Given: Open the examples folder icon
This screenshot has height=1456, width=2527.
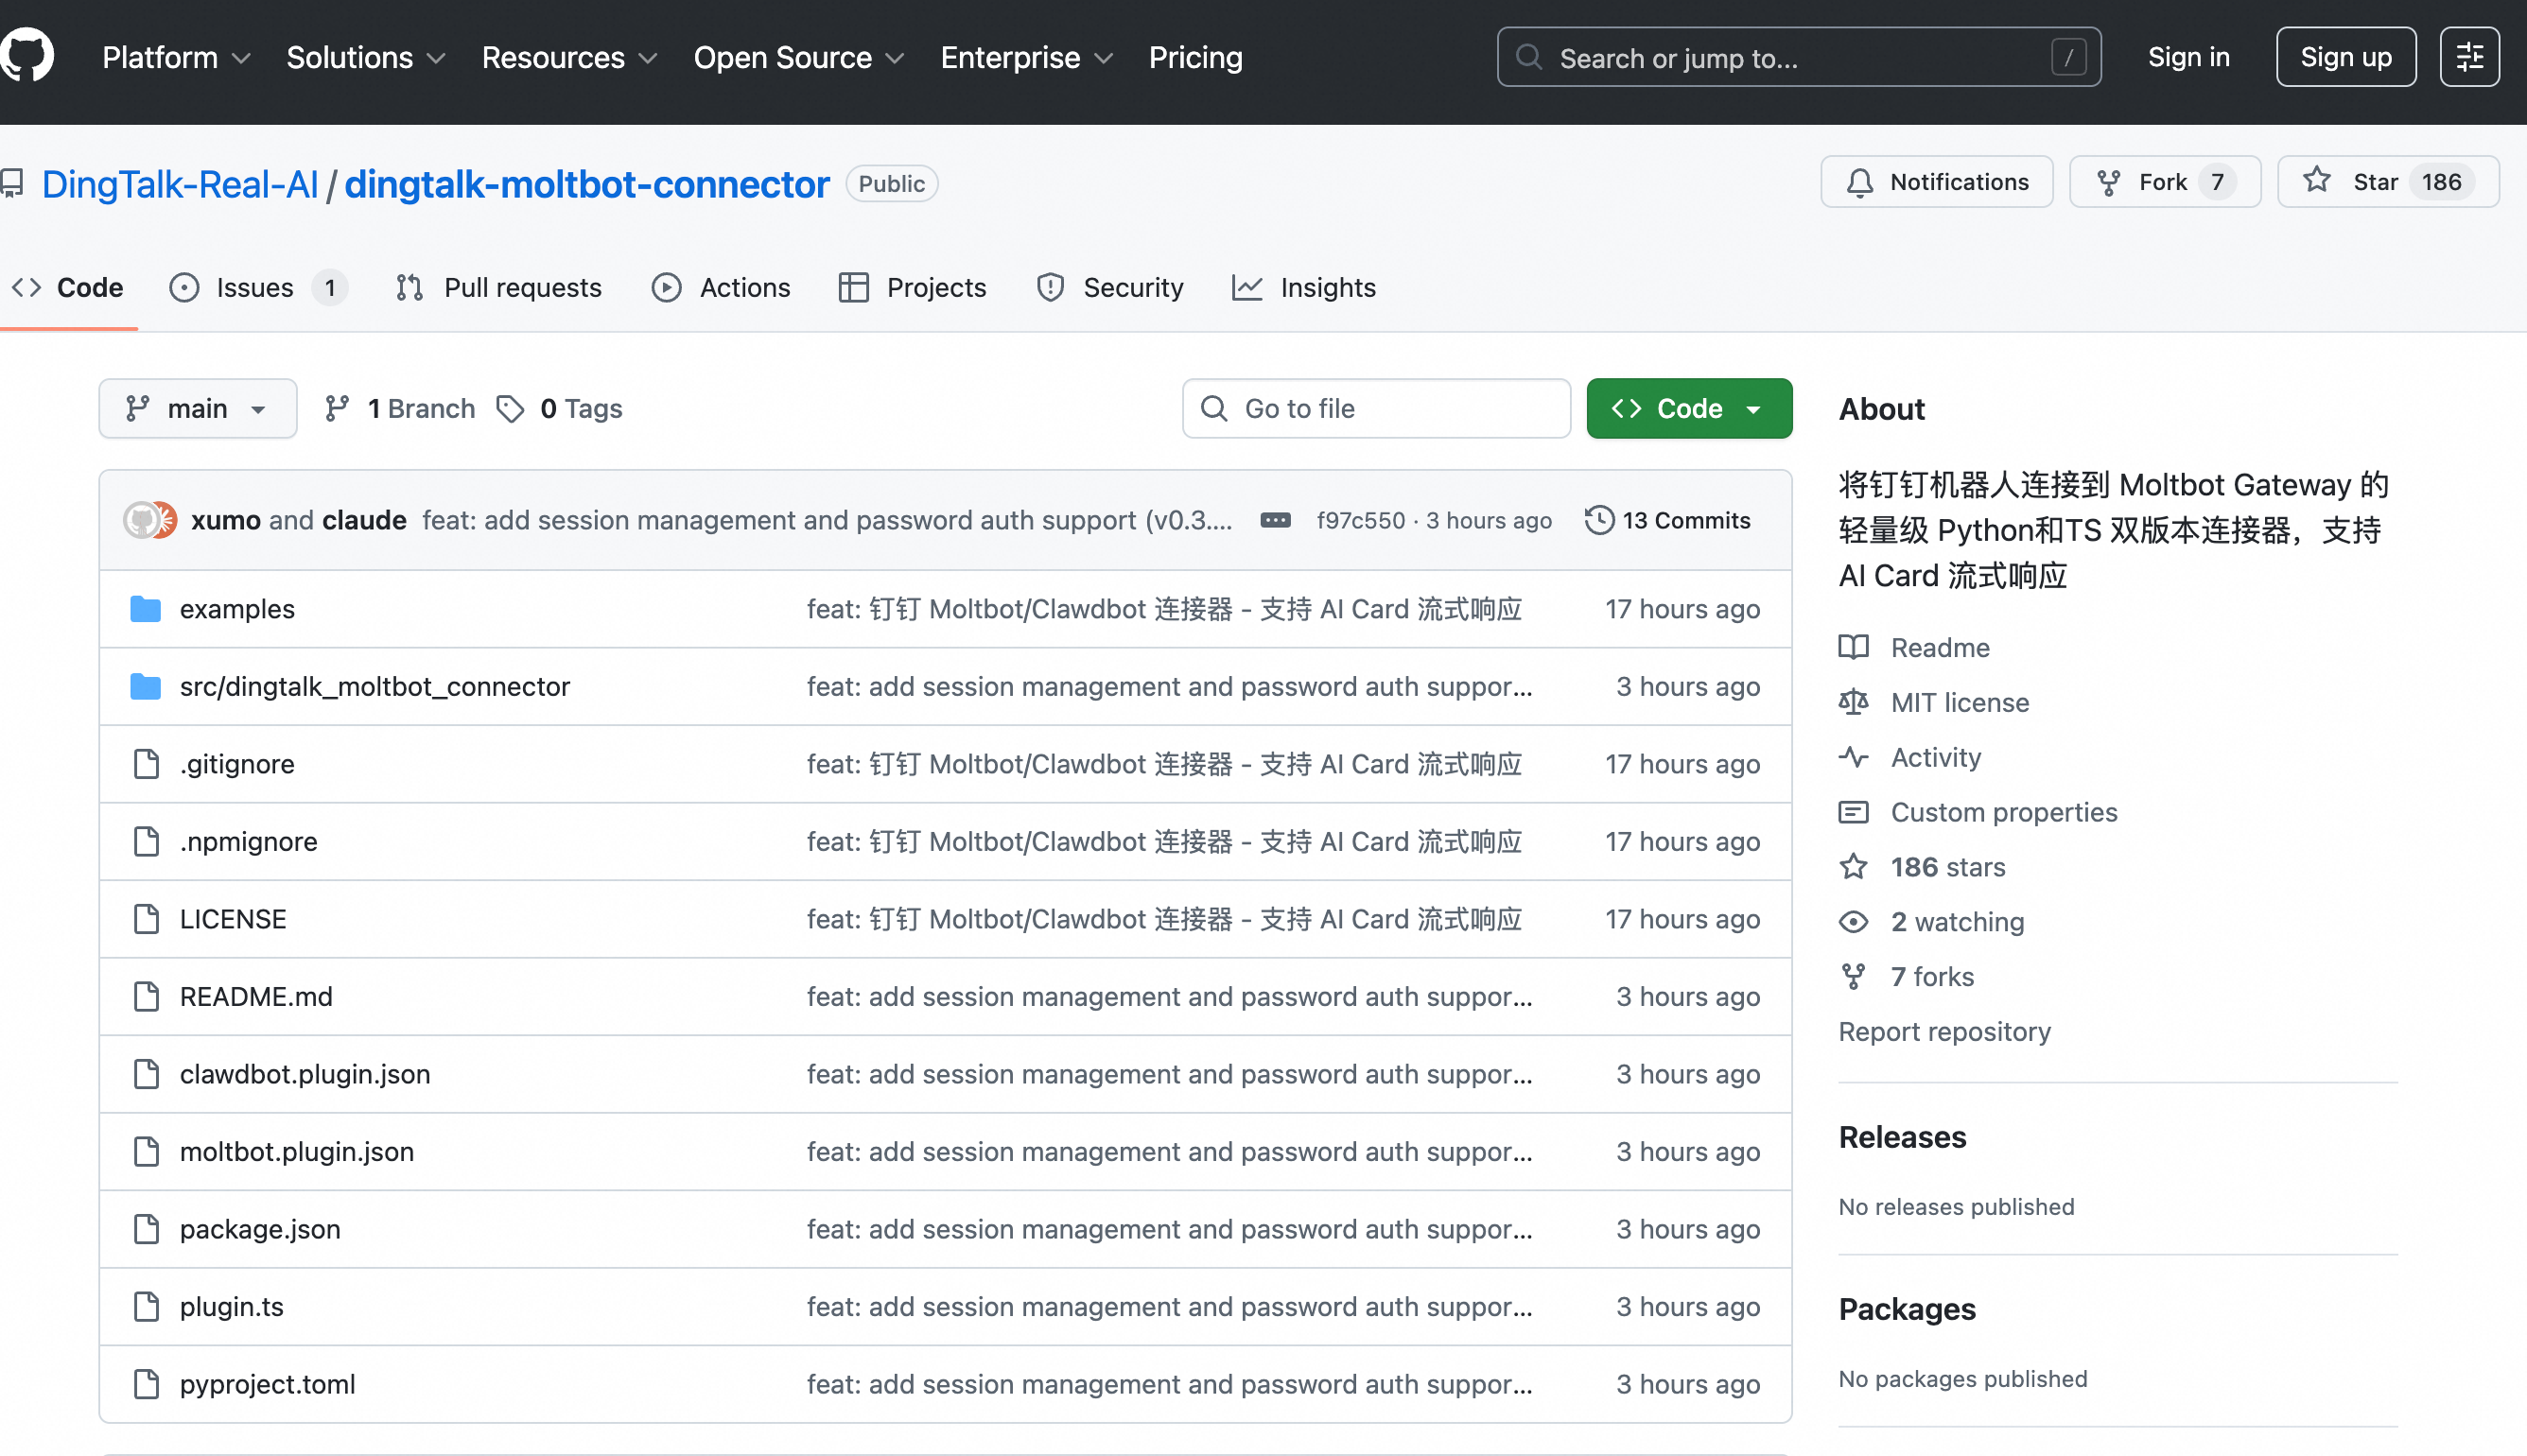Looking at the screenshot, I should tap(146, 608).
